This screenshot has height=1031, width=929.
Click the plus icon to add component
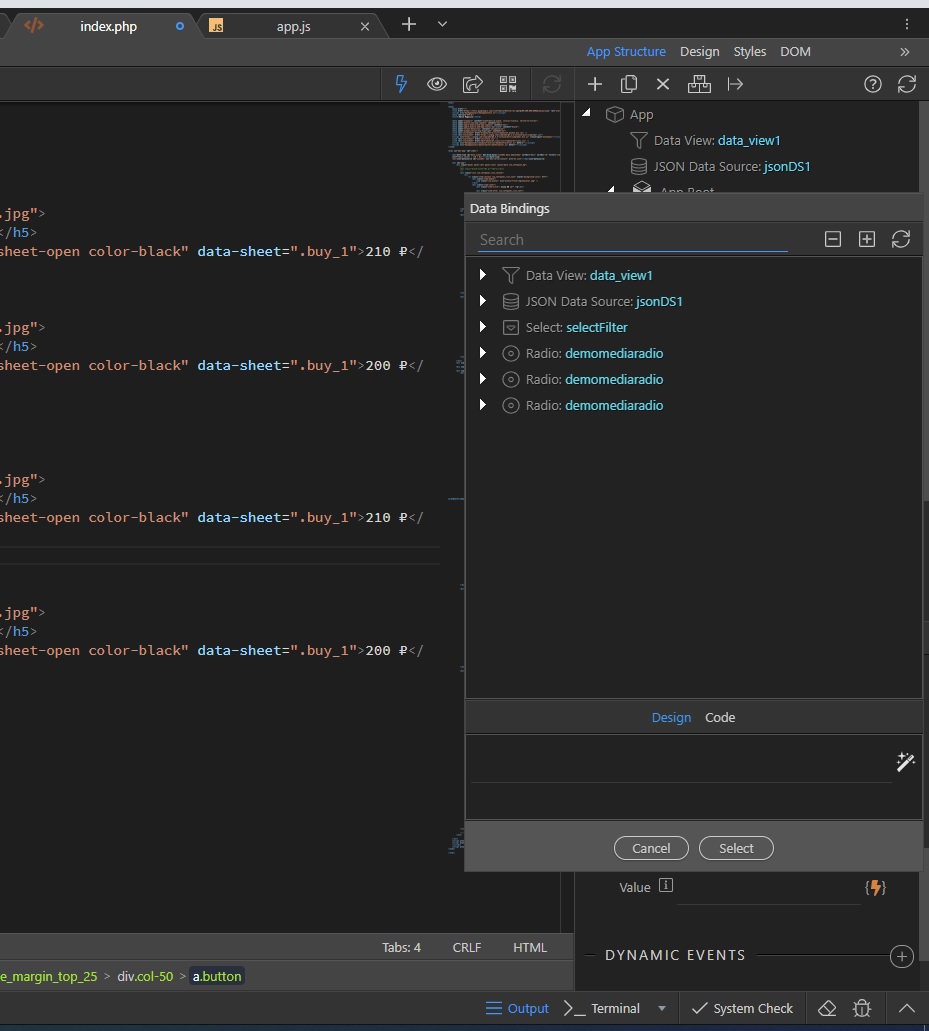[595, 84]
